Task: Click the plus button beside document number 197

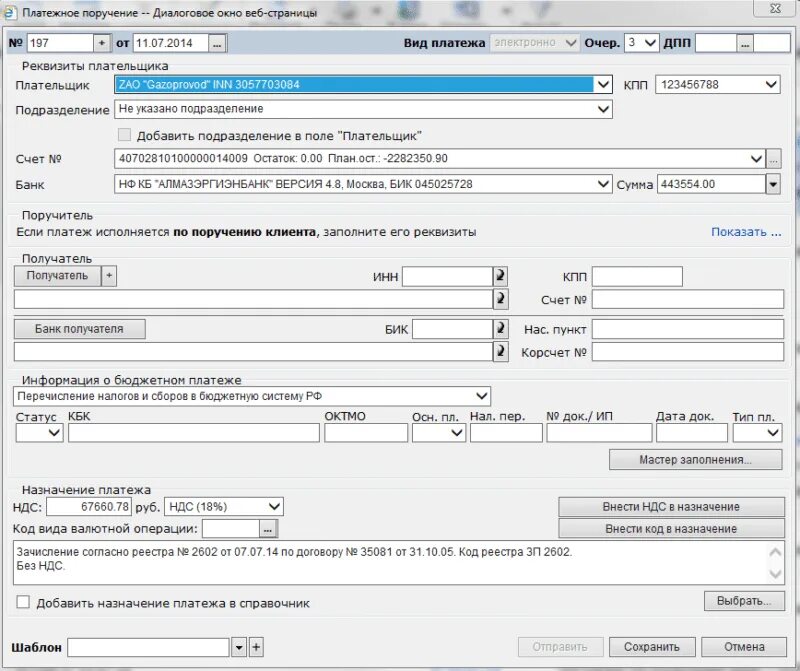Action: point(102,43)
